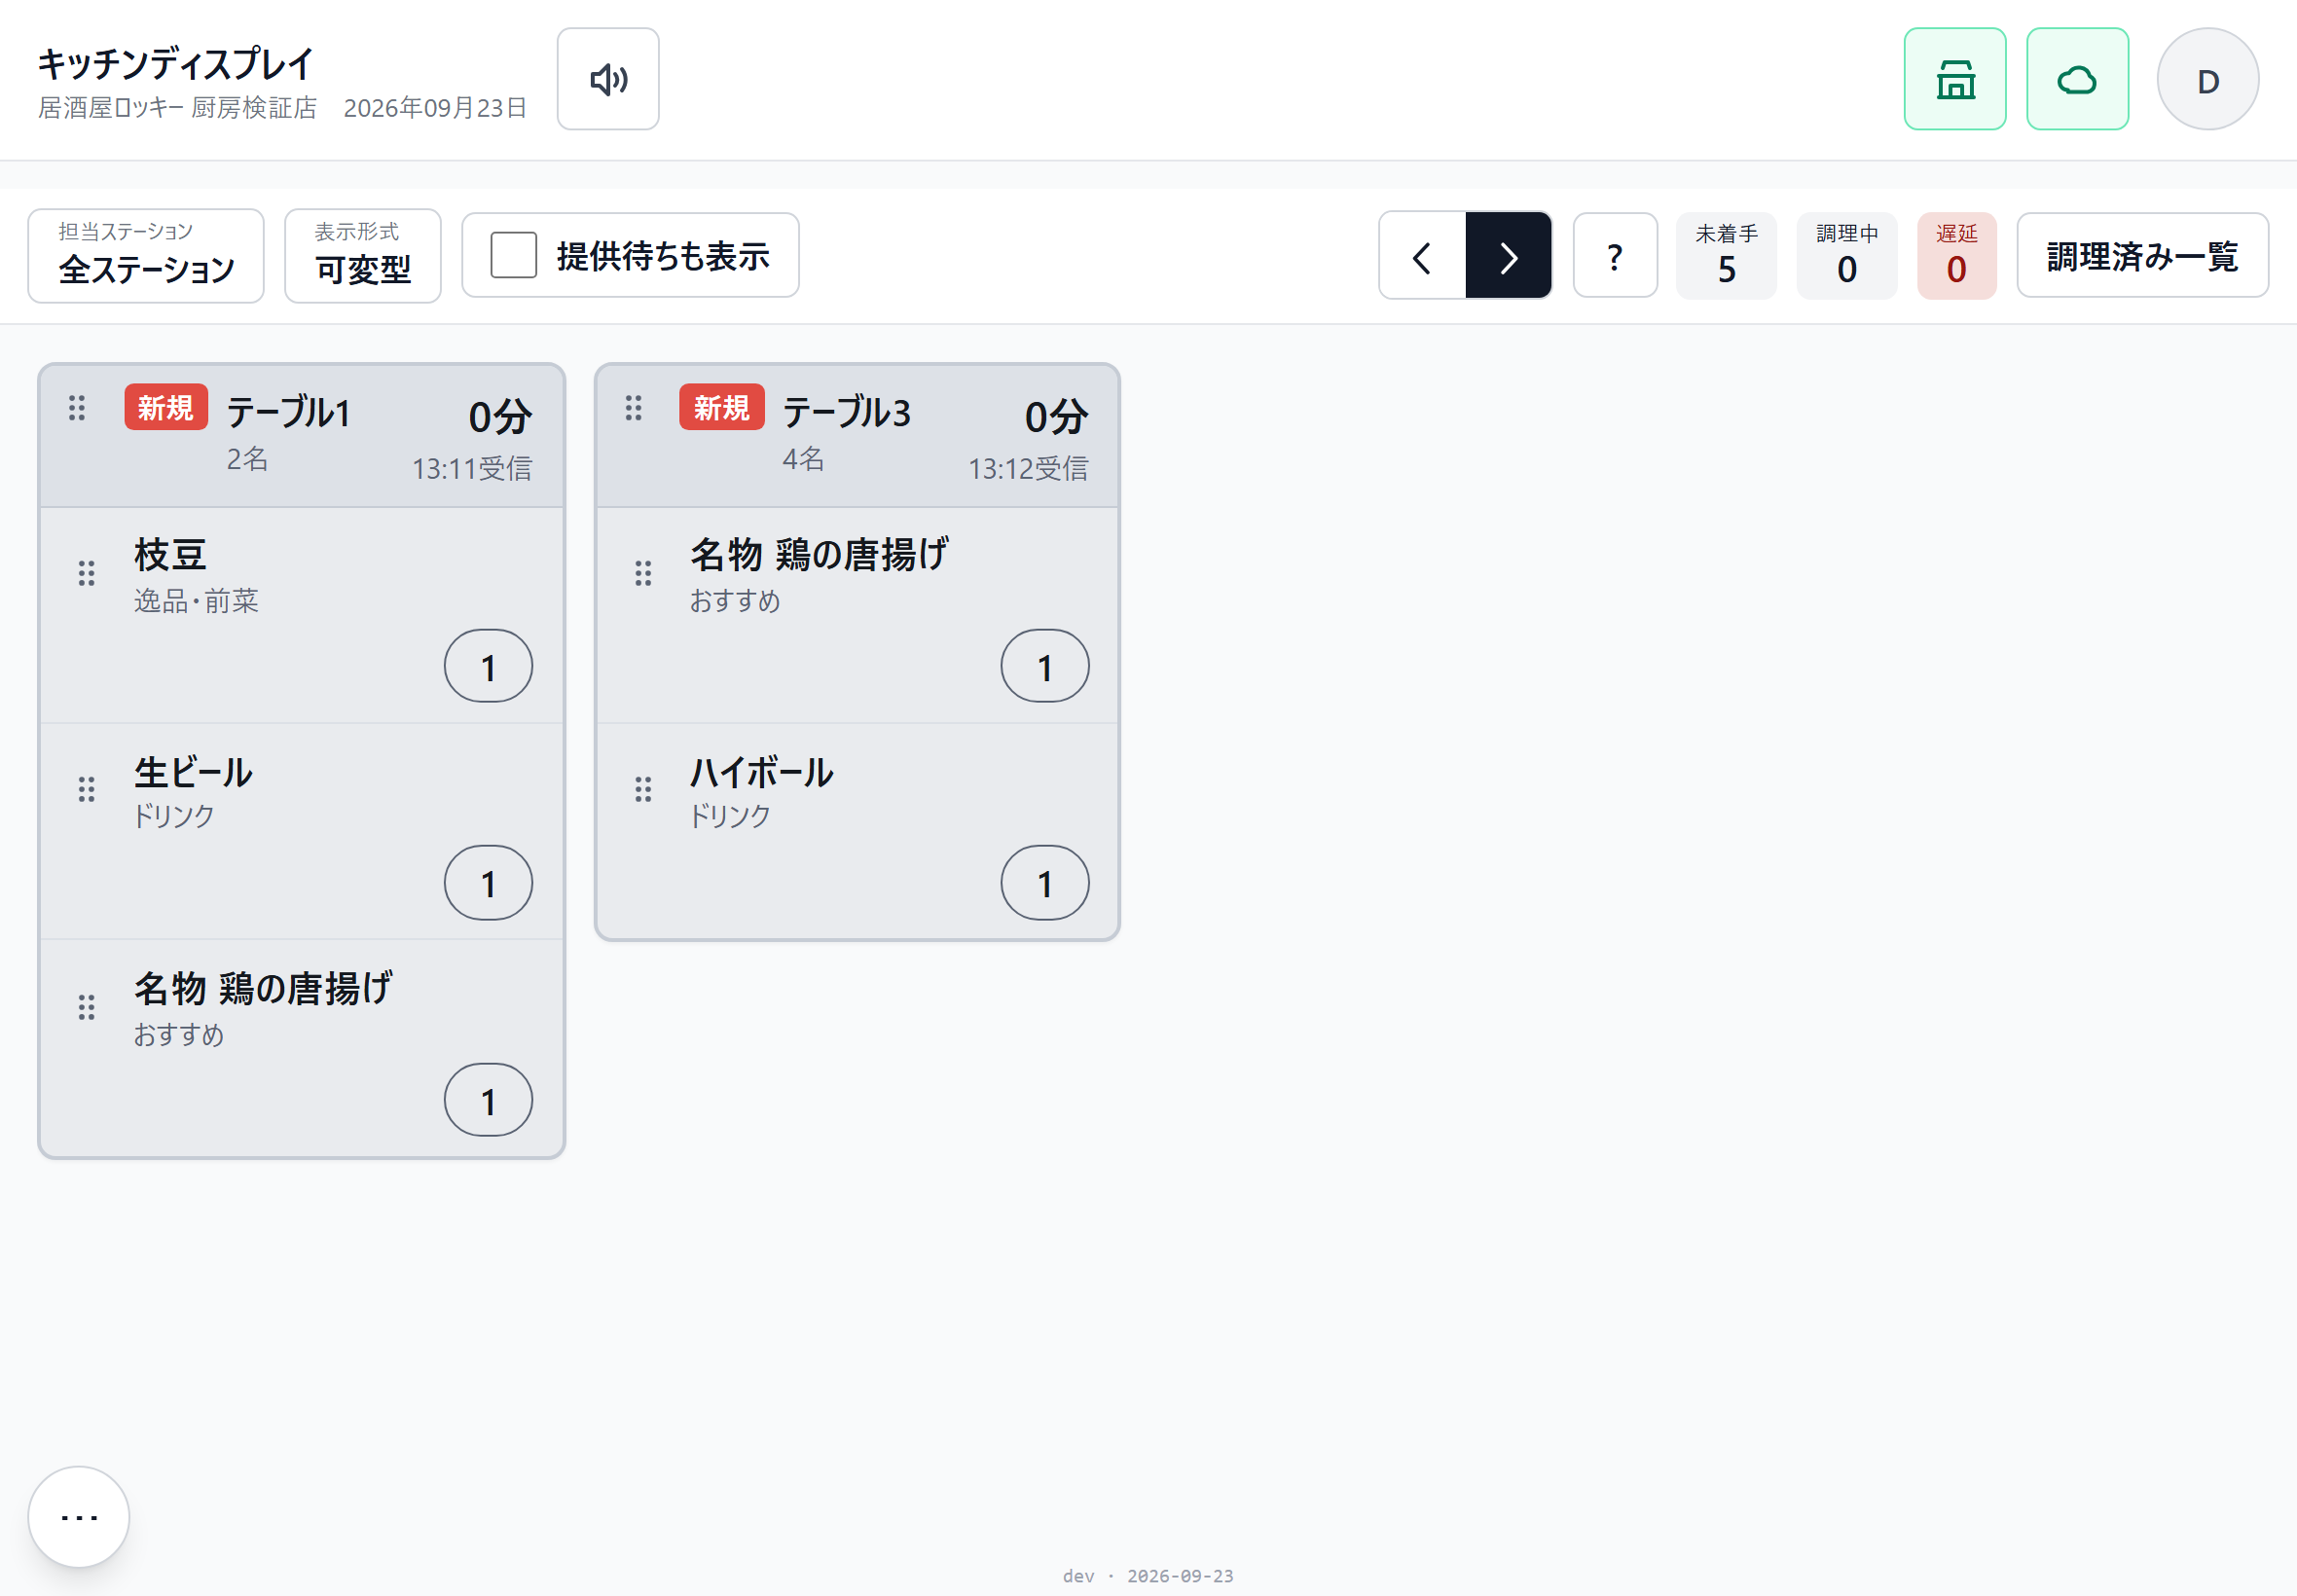Open the 表示形式 可変型 selector
This screenshot has width=2297, height=1596.
click(362, 255)
